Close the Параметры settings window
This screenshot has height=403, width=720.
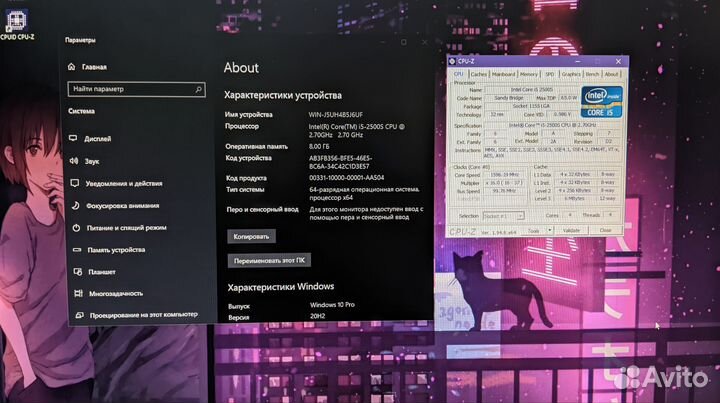click(x=425, y=42)
